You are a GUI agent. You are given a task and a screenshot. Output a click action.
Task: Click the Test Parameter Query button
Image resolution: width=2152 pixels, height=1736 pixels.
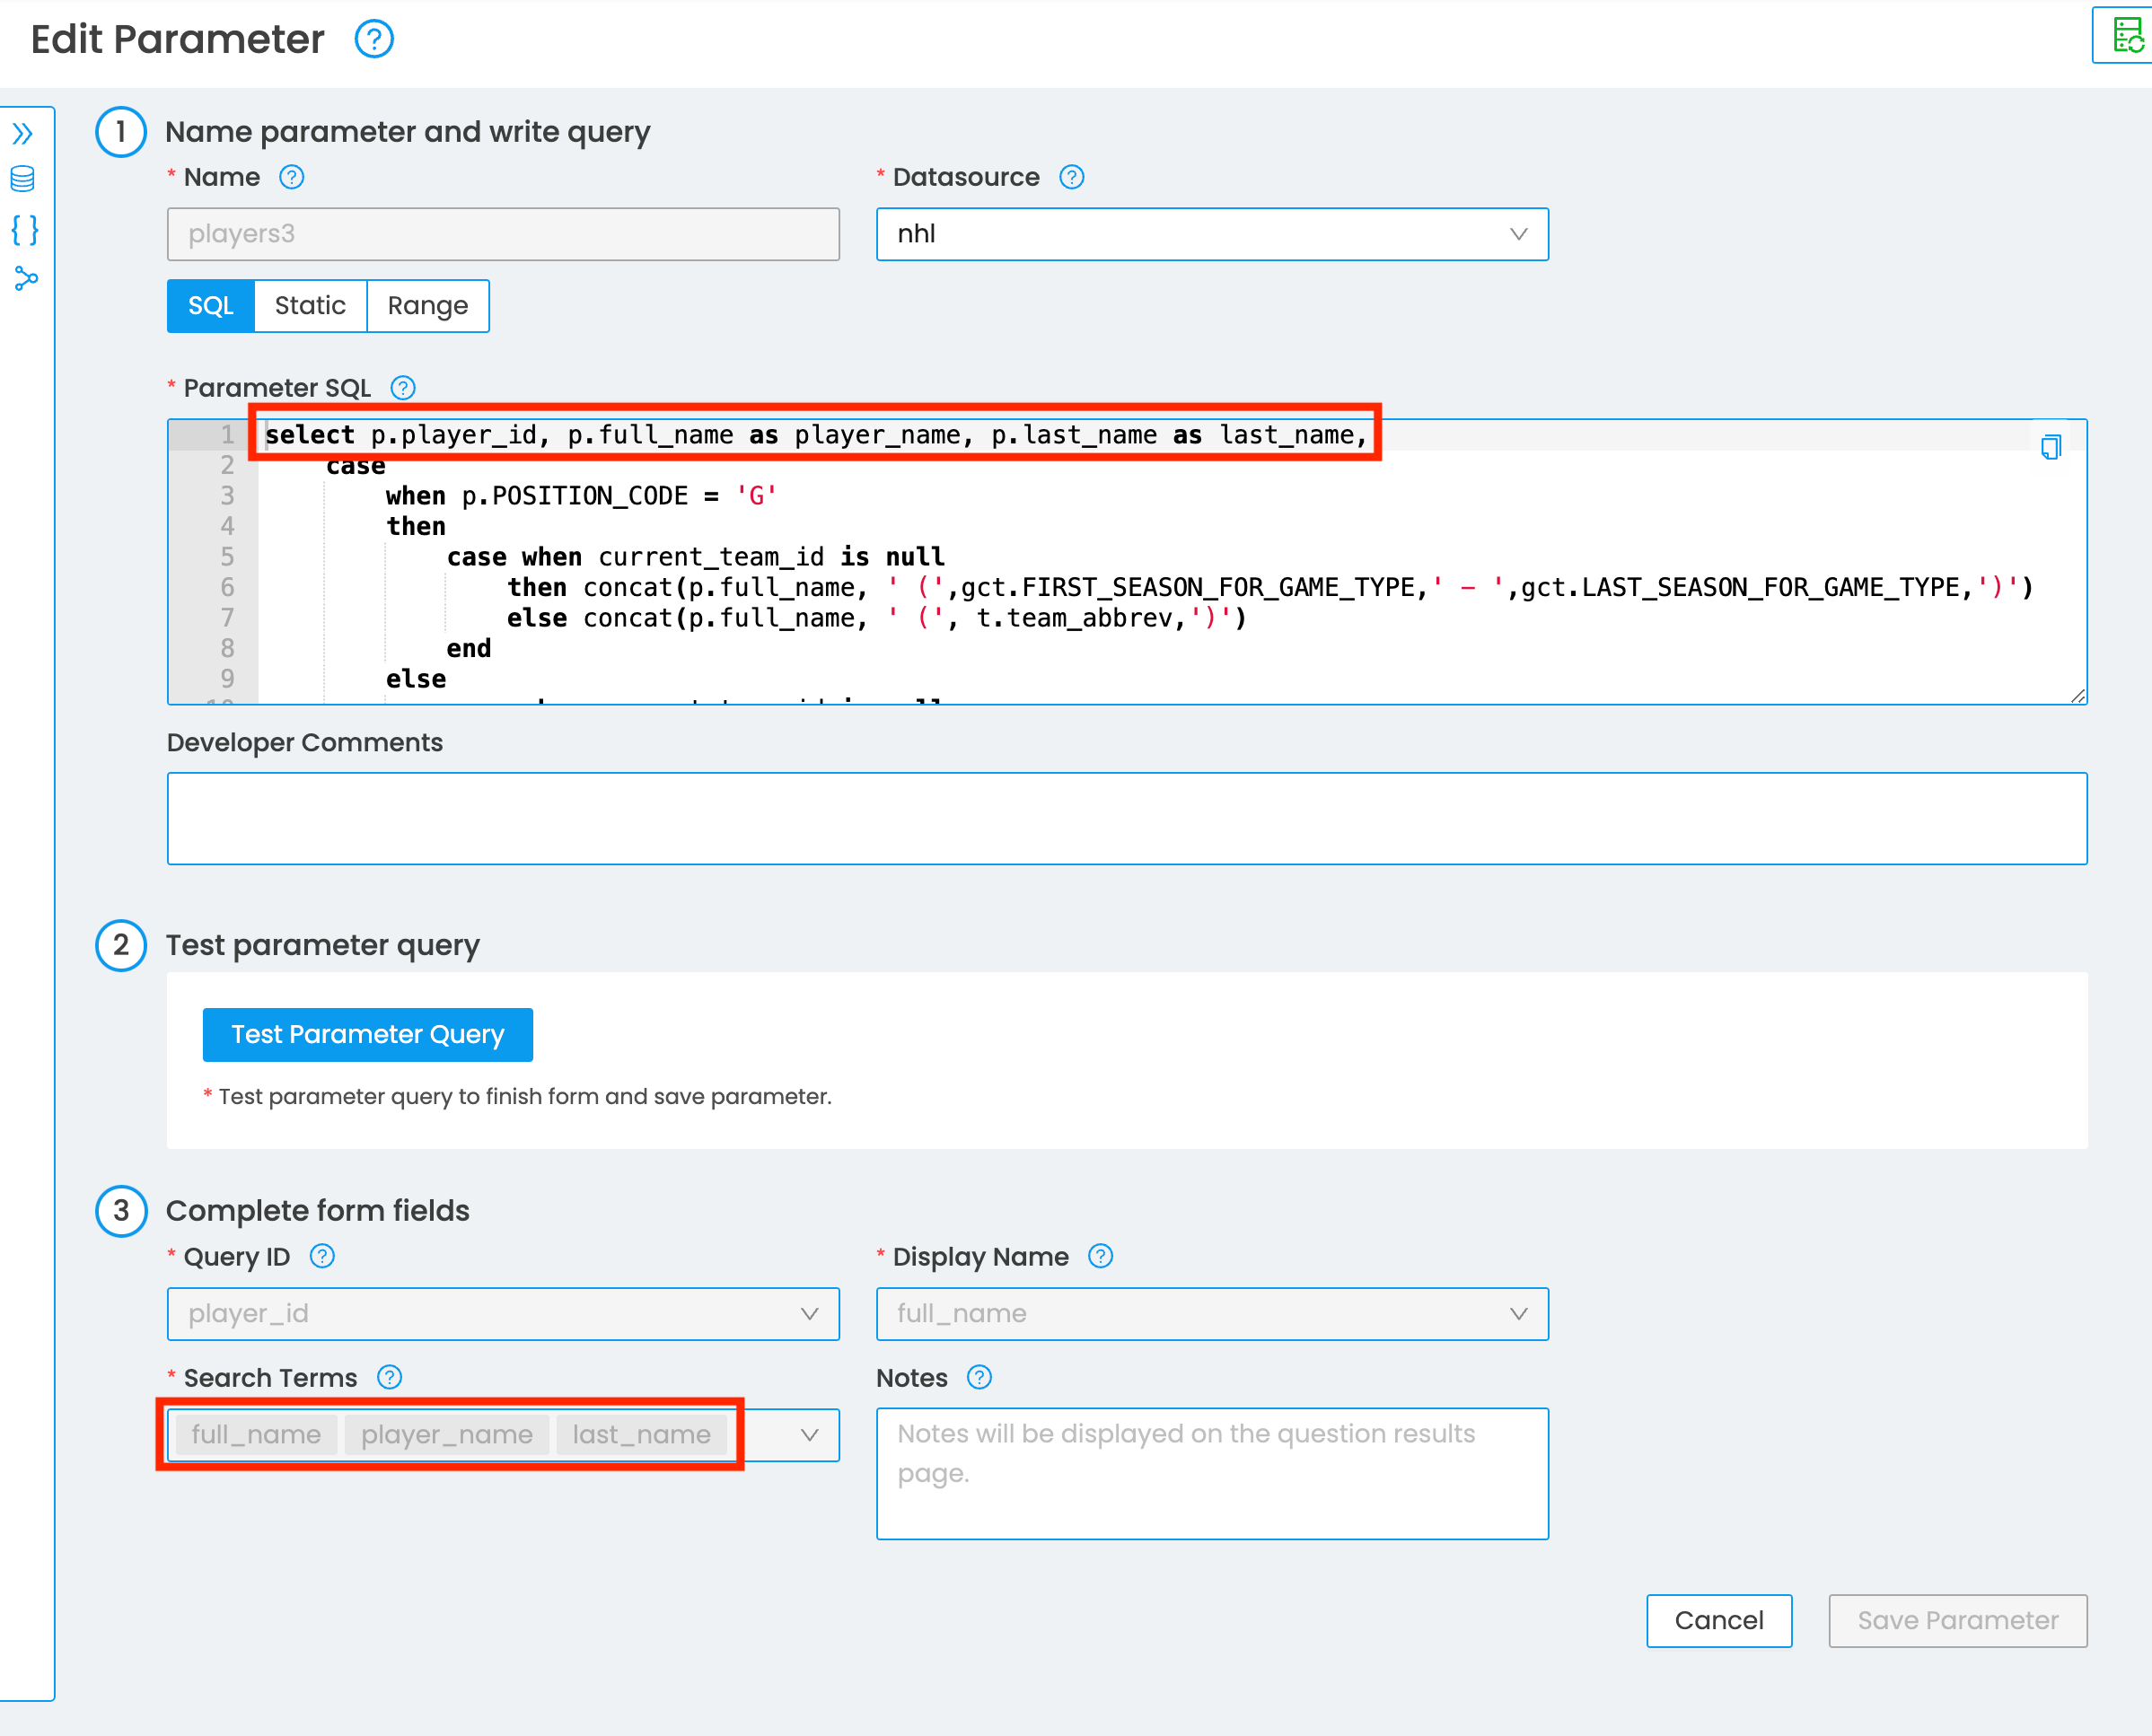click(x=367, y=1034)
